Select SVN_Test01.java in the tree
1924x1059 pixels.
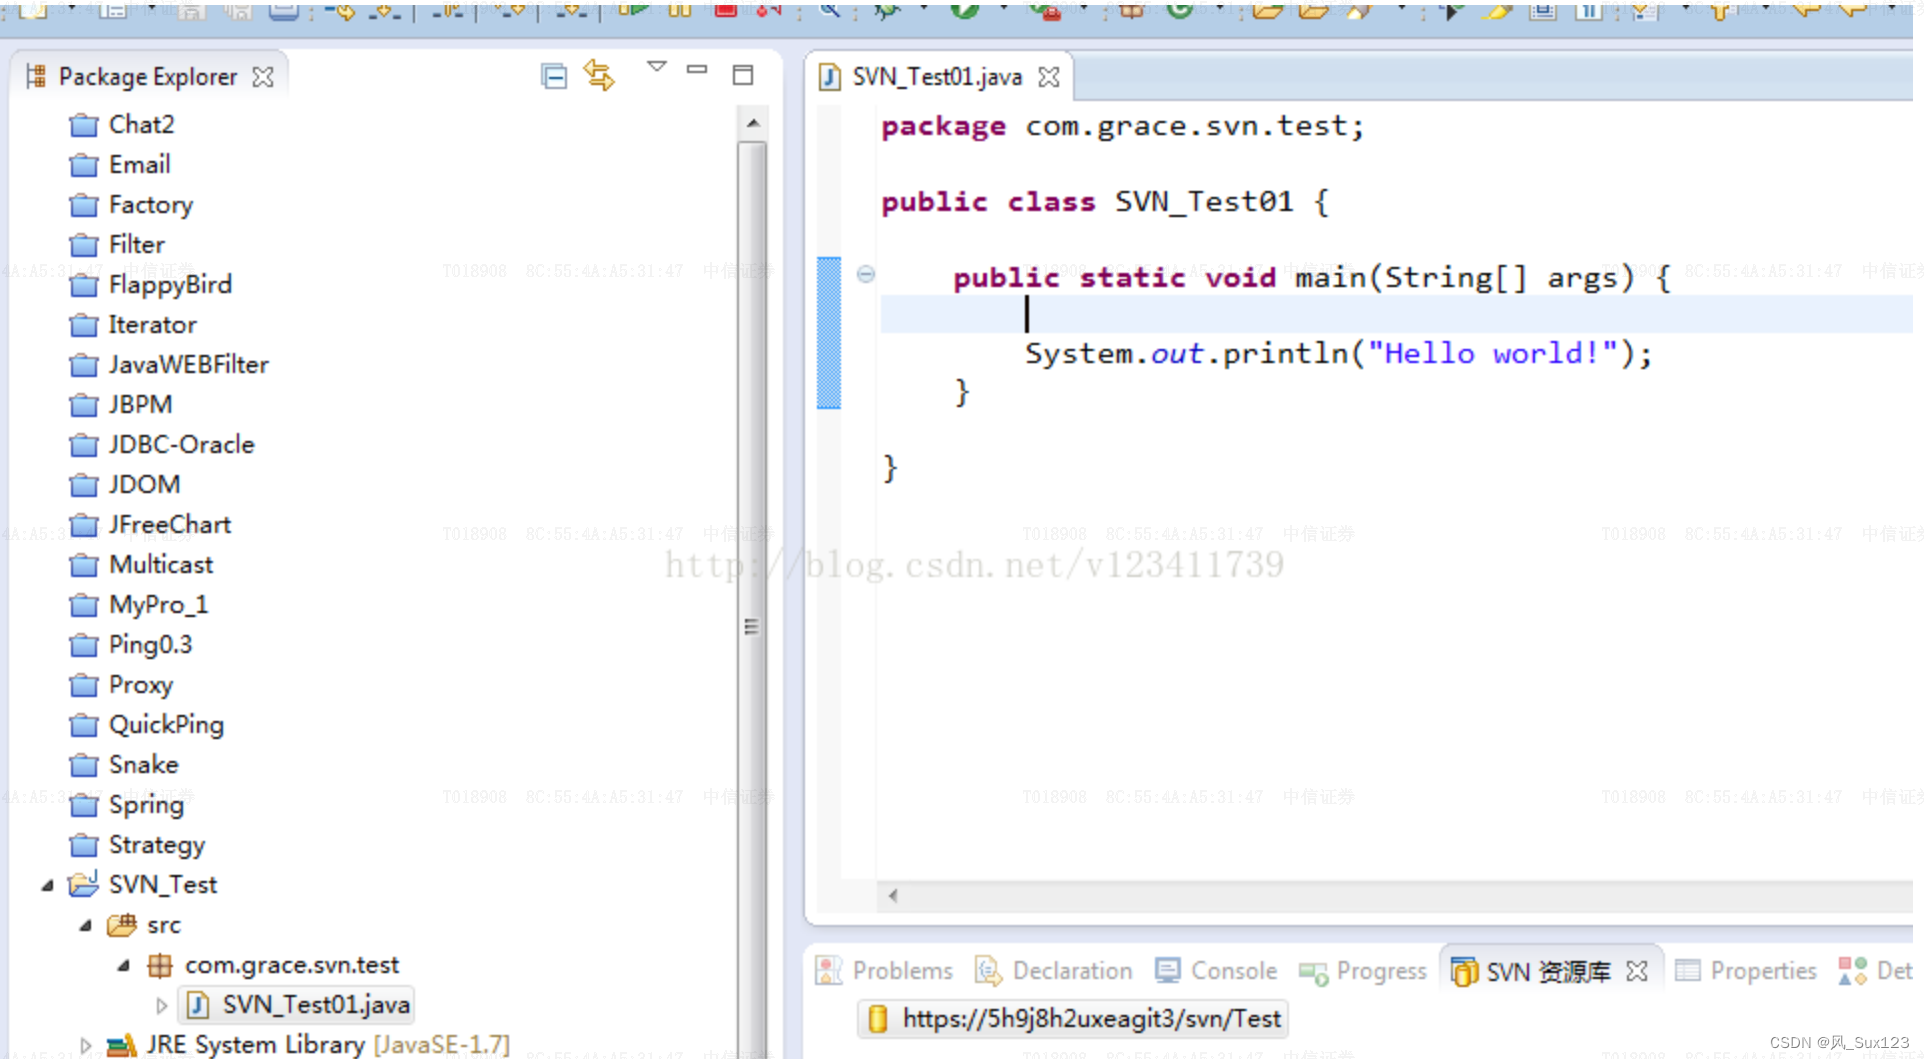point(316,1005)
